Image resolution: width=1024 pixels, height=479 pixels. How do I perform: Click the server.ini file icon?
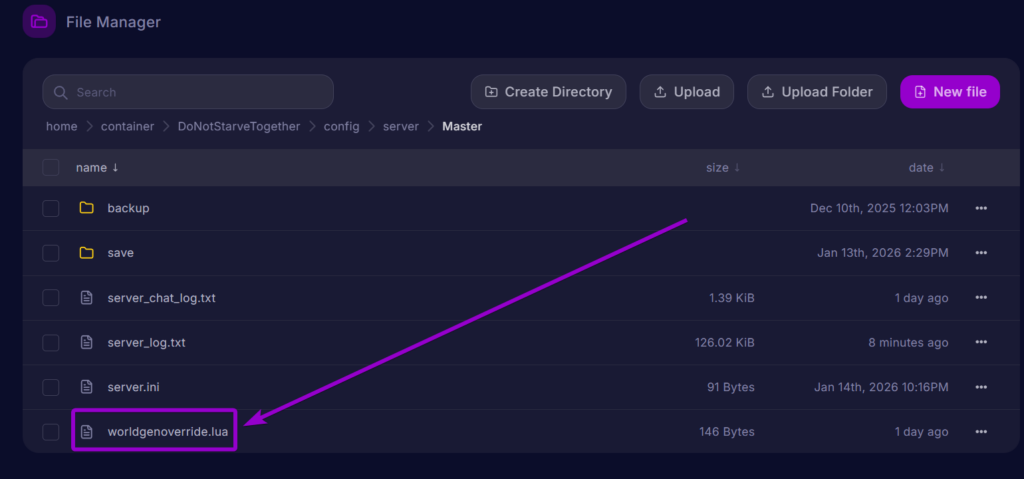click(x=86, y=387)
